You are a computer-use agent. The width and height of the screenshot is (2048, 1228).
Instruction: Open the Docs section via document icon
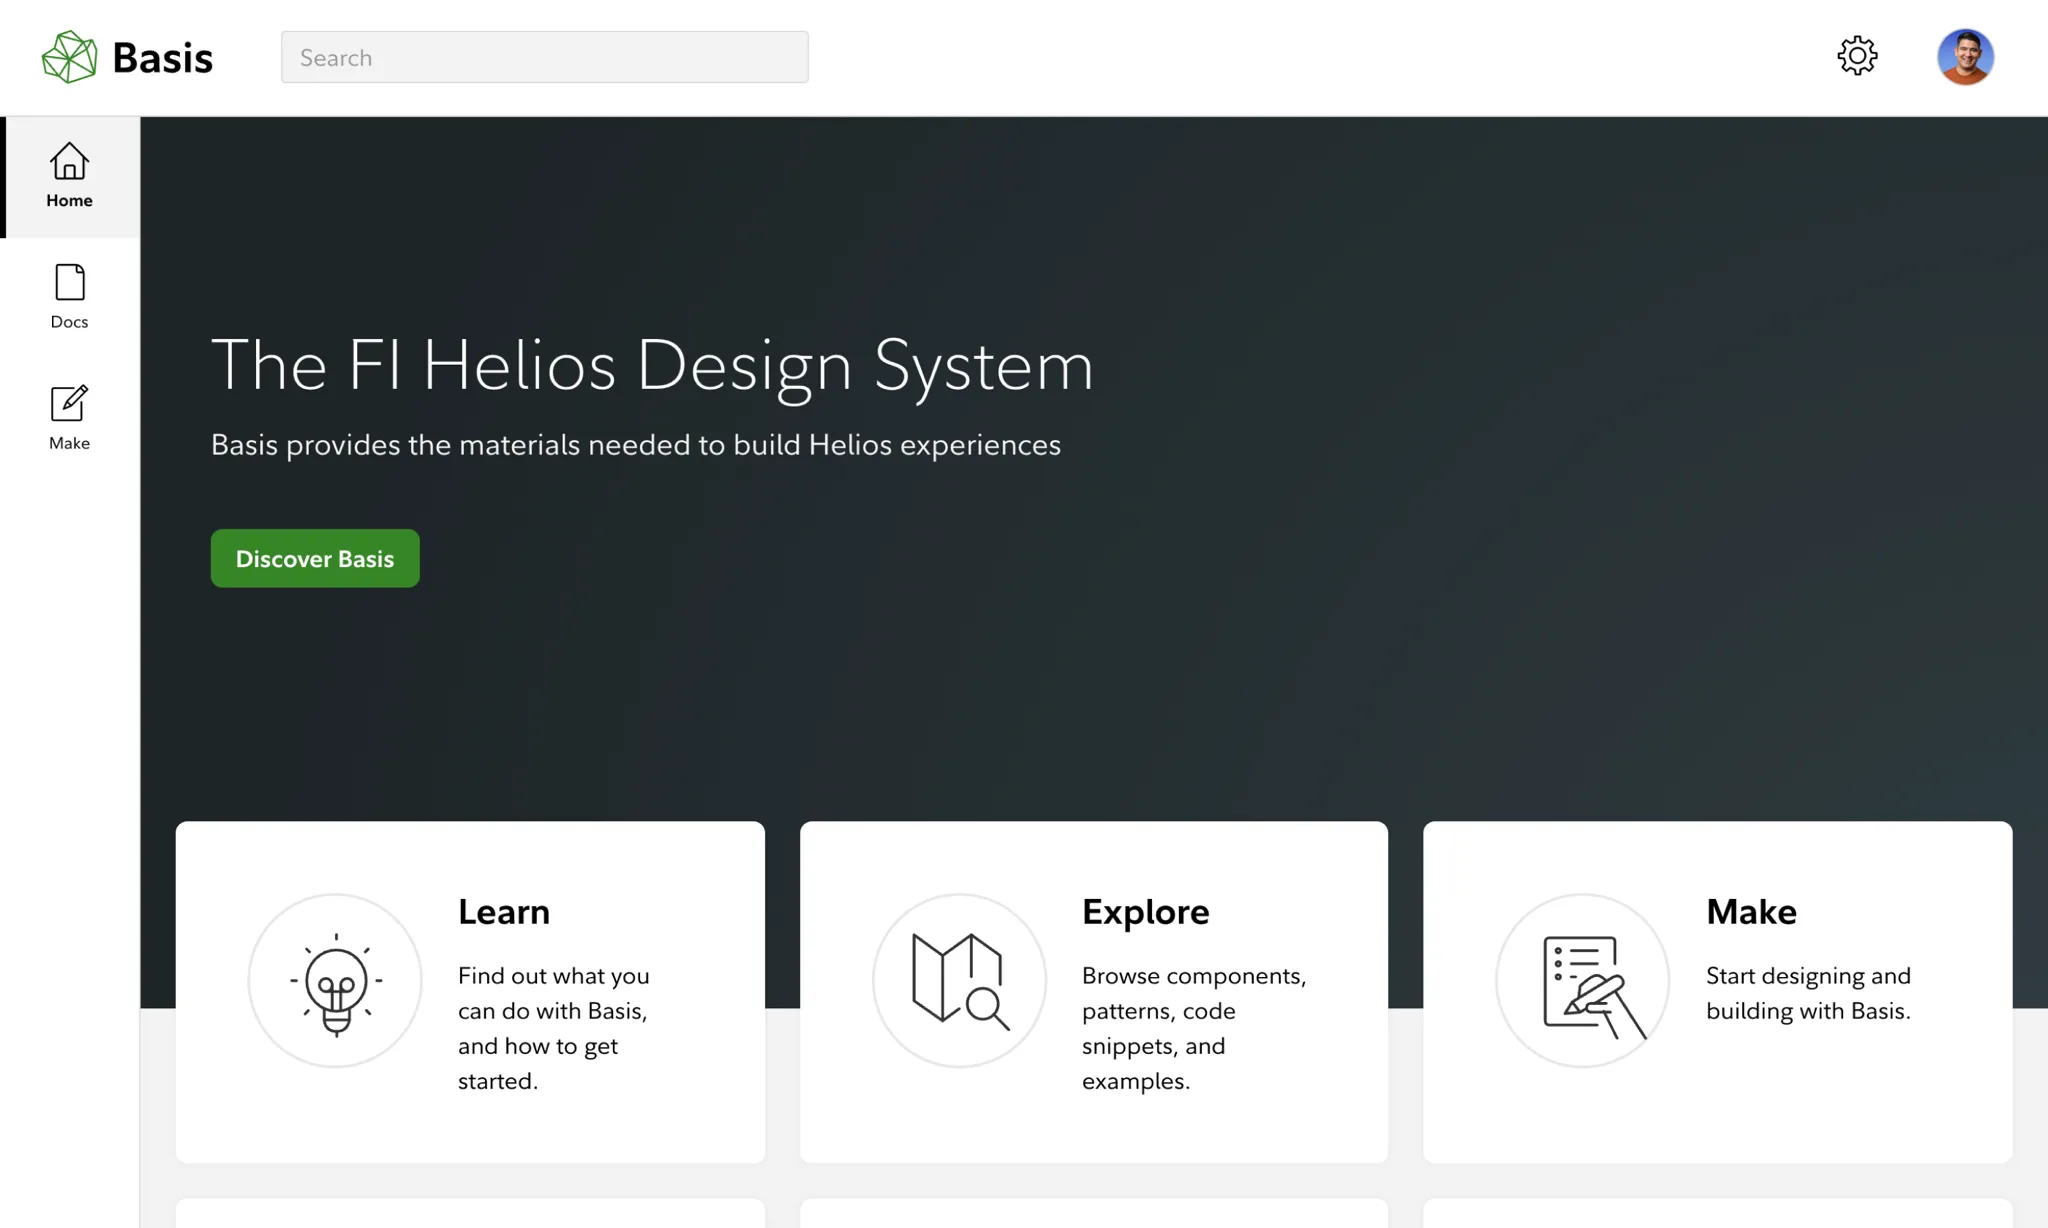pyautogui.click(x=68, y=283)
